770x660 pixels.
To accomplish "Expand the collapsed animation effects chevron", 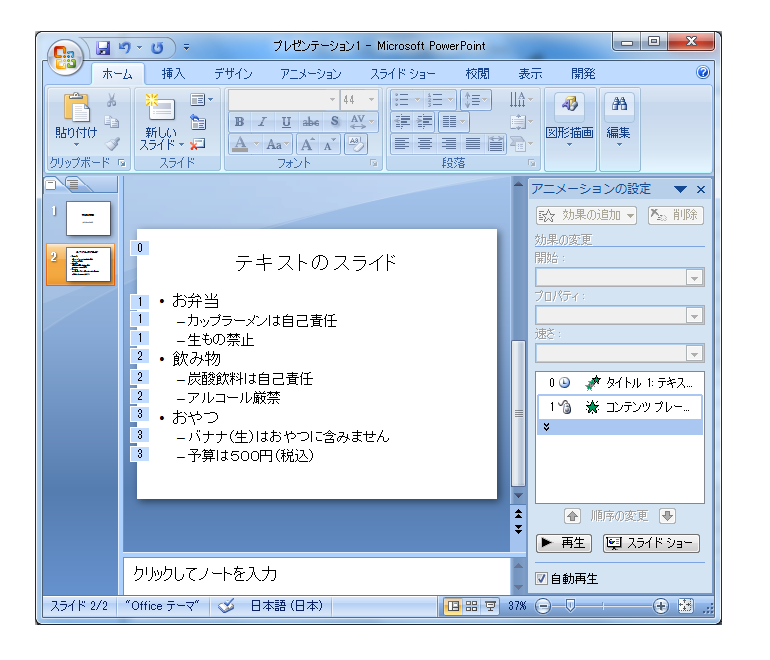I will tap(545, 426).
